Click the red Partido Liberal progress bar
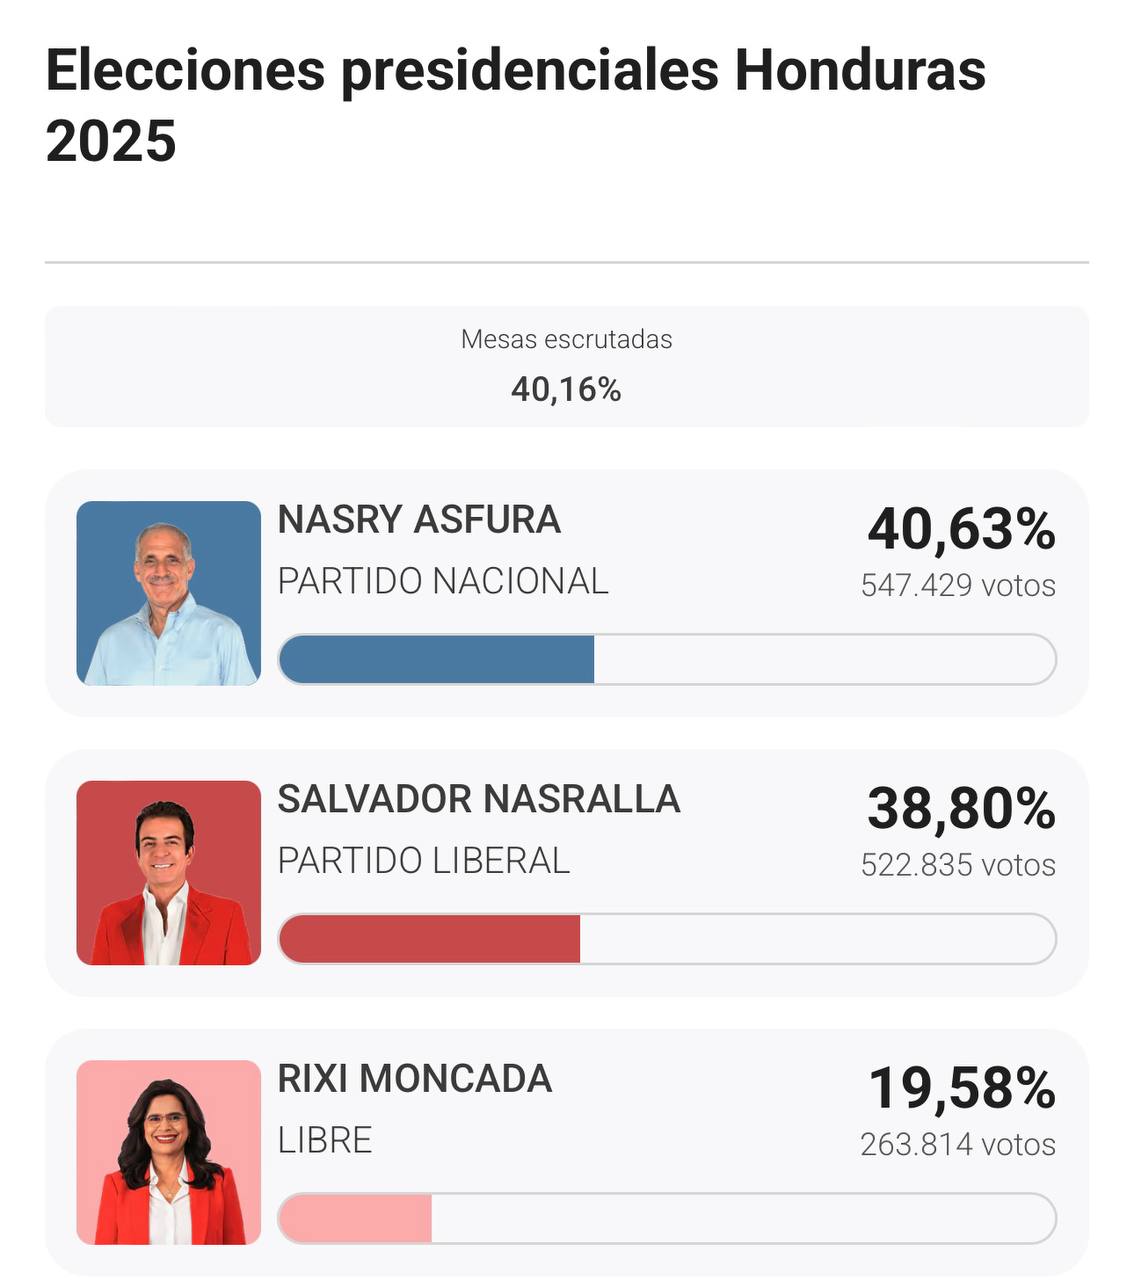Screen dimensions: 1134x1280 tap(430, 940)
